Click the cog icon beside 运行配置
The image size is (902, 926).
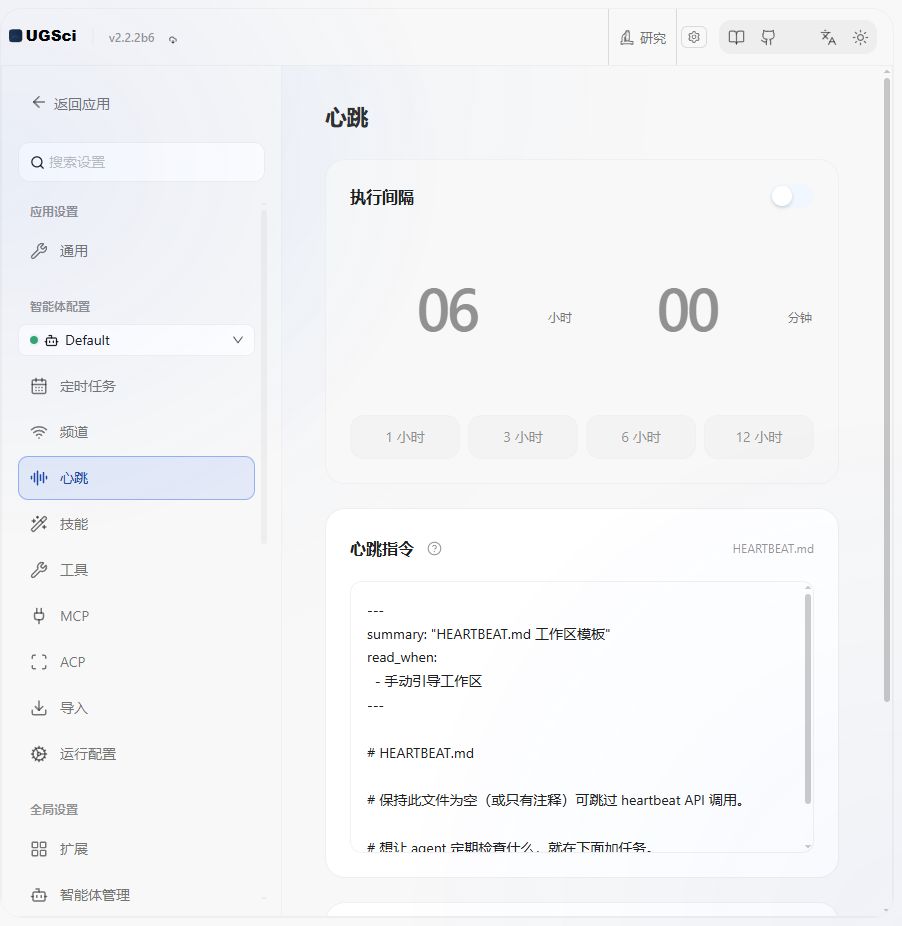click(x=39, y=754)
